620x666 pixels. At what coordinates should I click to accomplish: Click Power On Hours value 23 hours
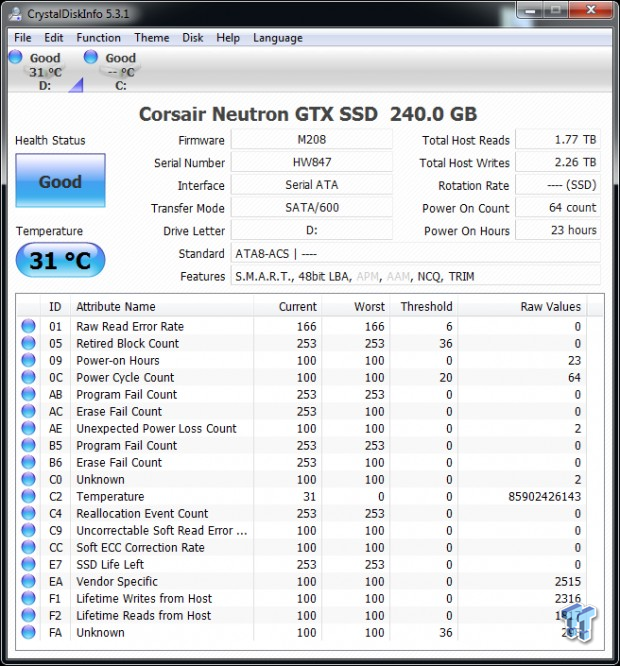coord(558,230)
